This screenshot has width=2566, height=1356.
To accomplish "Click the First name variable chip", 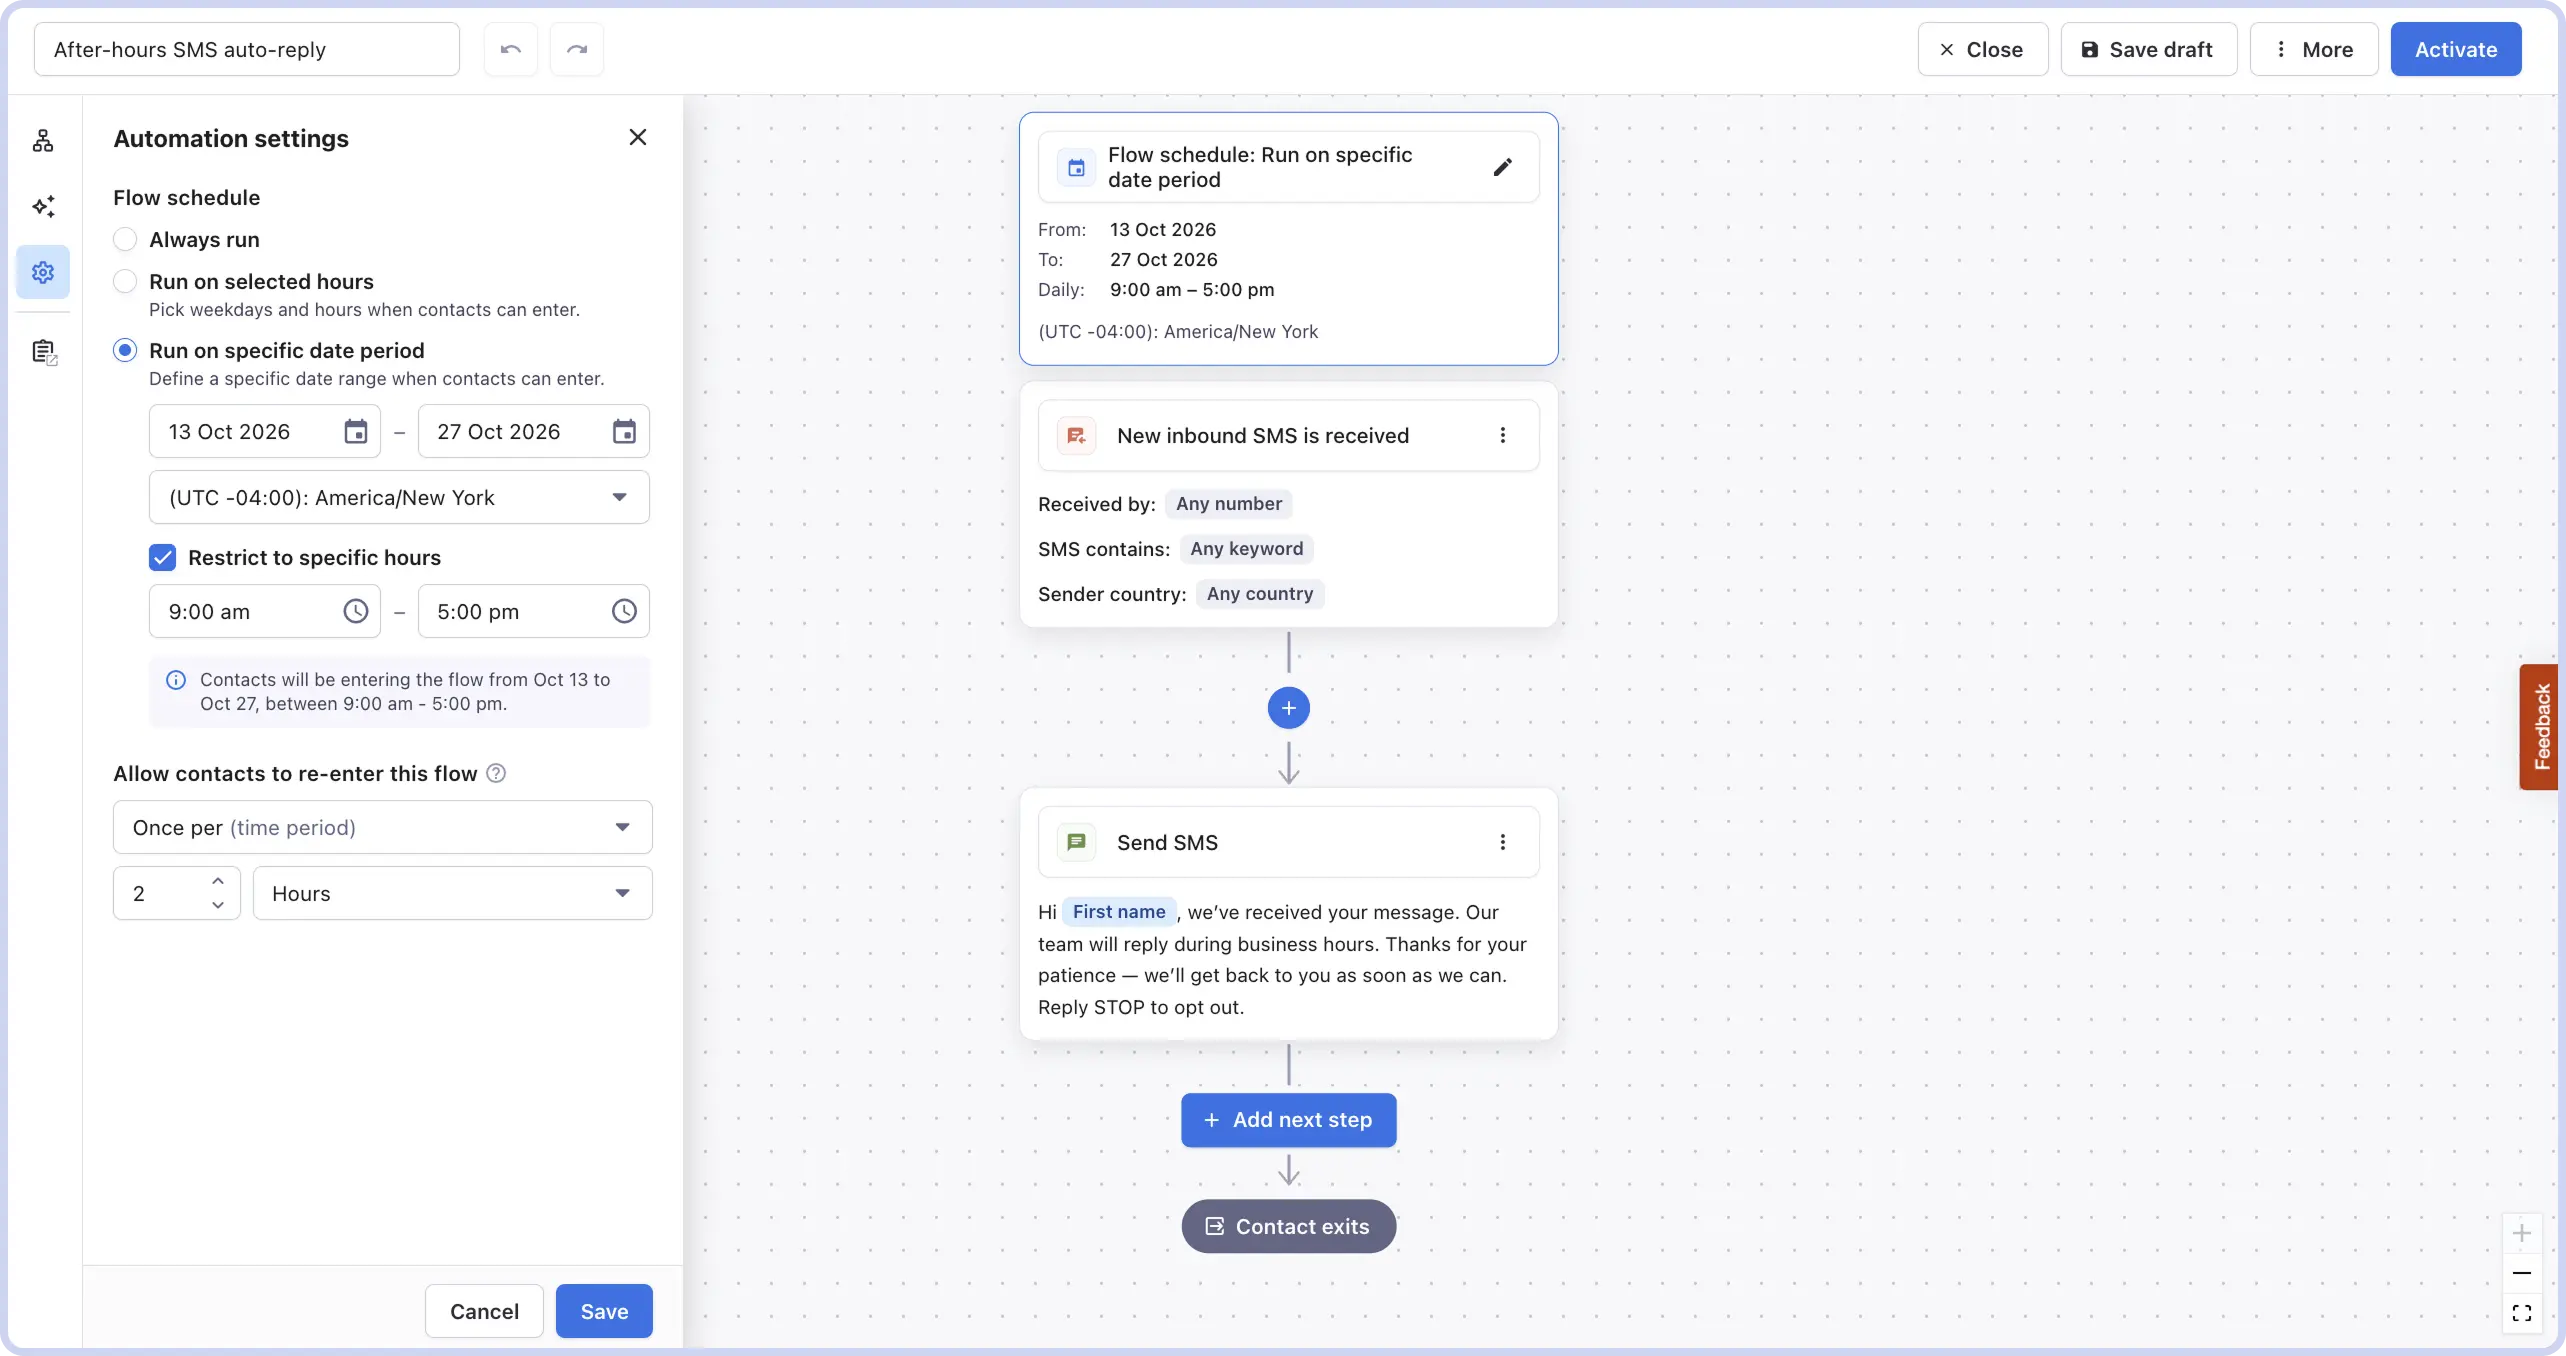I will coord(1118,912).
